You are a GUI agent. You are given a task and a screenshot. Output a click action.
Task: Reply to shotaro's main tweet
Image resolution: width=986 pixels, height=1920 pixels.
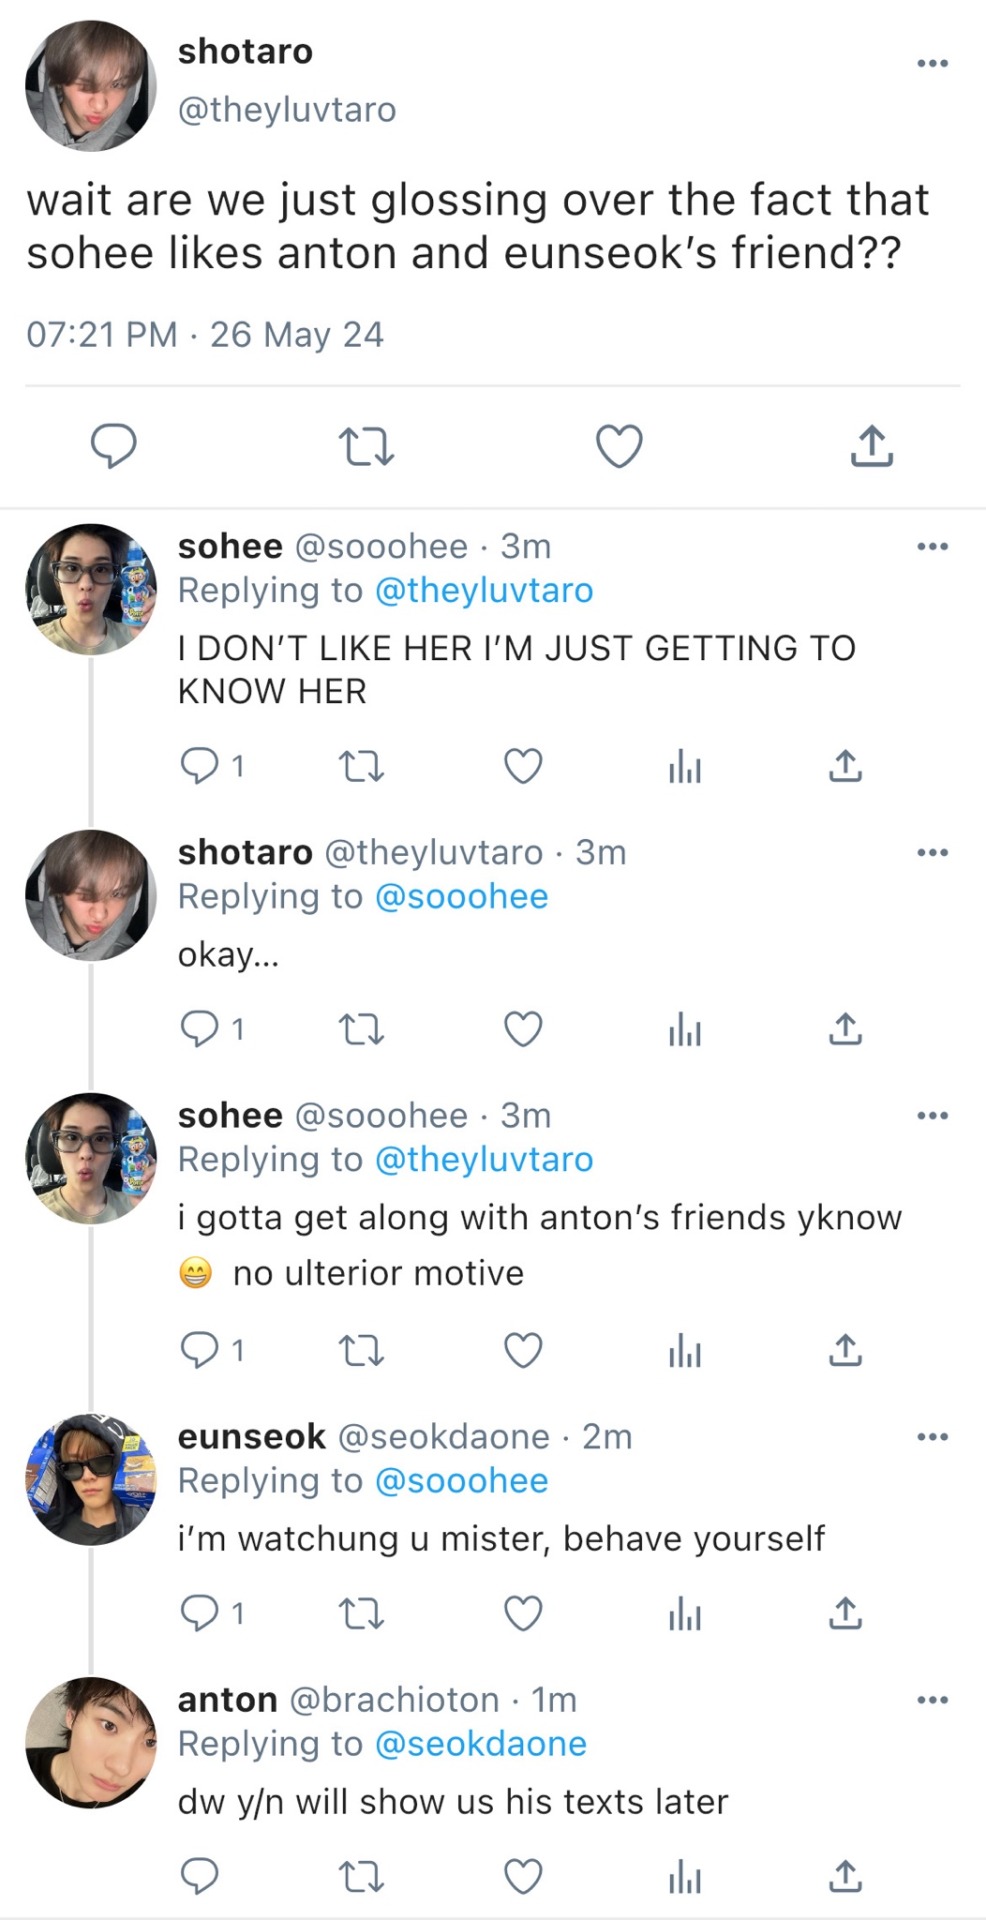point(114,446)
